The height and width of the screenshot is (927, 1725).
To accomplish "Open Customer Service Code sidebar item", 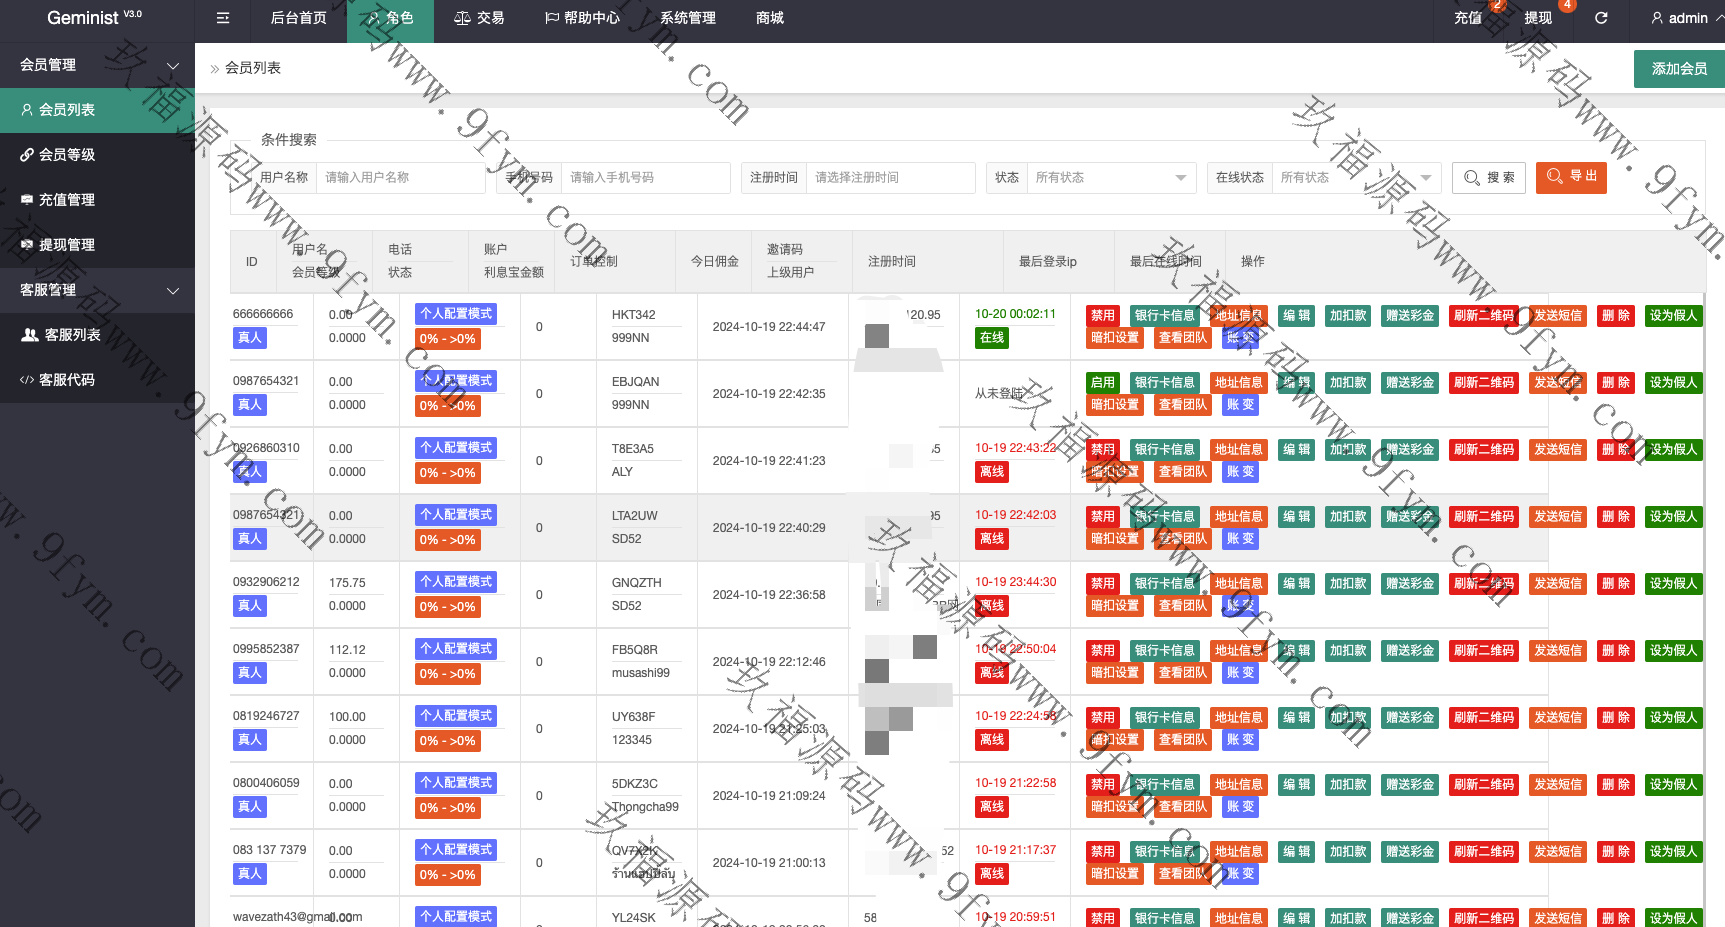I will pyautogui.click(x=67, y=380).
